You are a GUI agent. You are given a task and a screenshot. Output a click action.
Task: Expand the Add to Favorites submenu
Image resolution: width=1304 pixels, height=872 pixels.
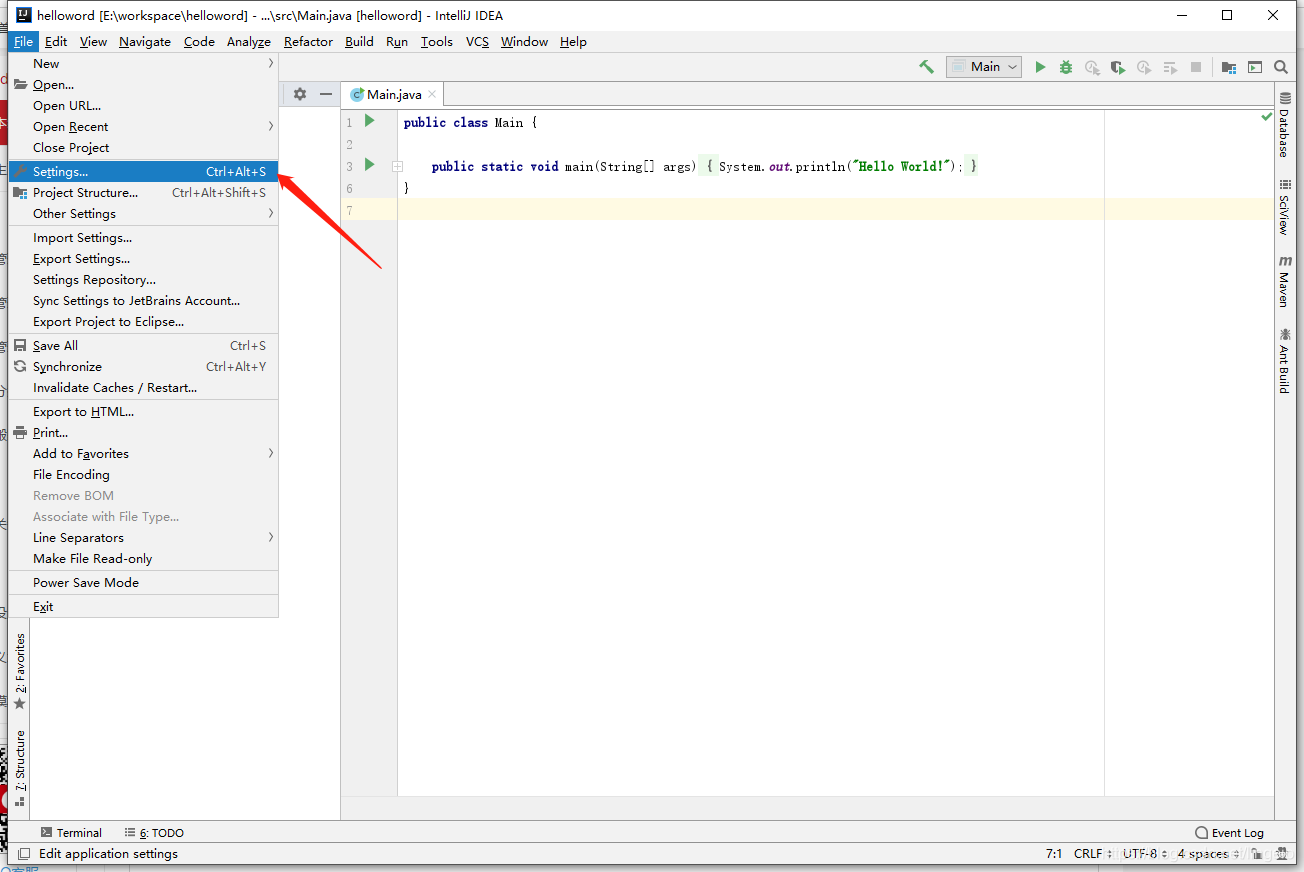click(143, 453)
